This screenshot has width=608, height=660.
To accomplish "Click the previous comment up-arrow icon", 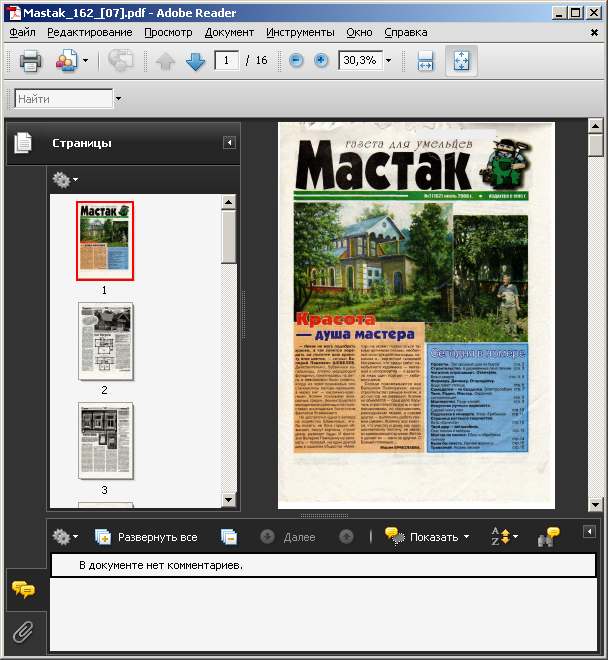I will pyautogui.click(x=346, y=537).
